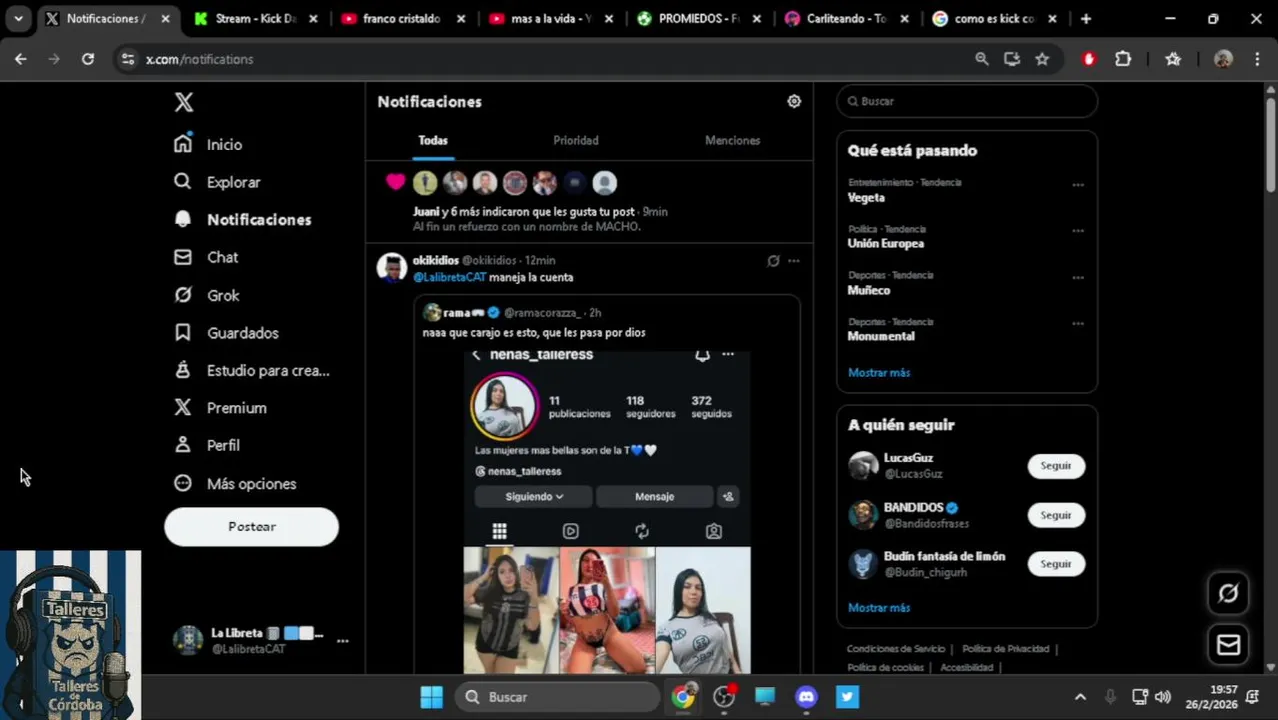Screen dimensions: 1278x720
Task: Click the search Buscar field on X
Action: coord(967,101)
